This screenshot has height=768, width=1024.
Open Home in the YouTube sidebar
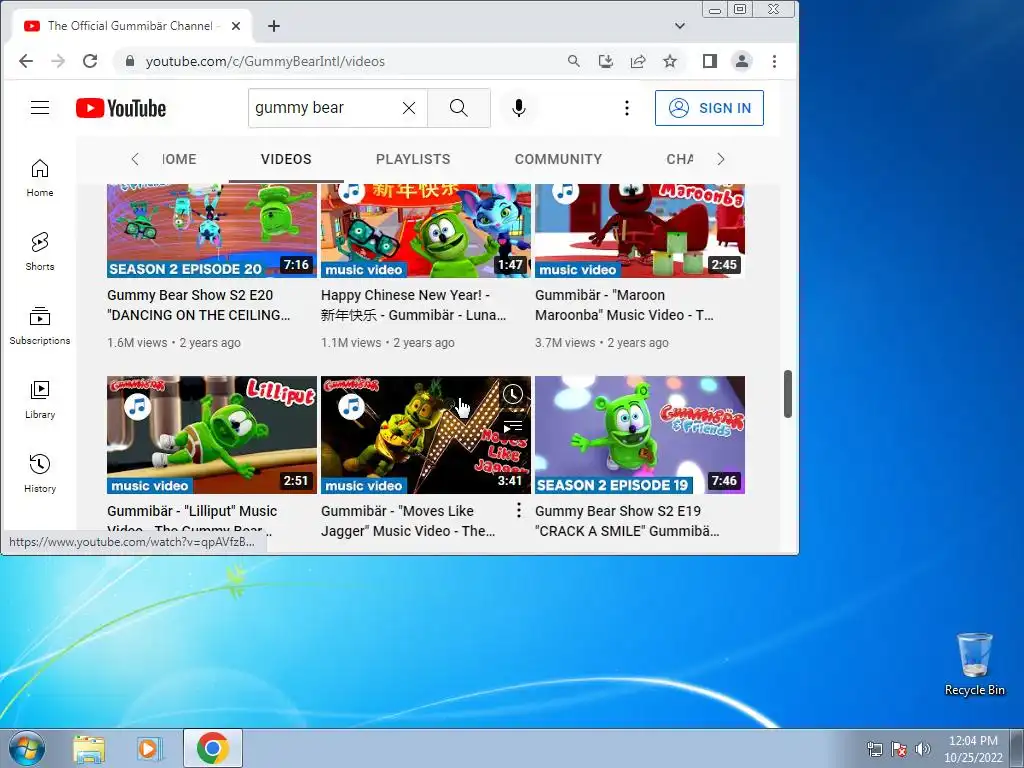[40, 178]
